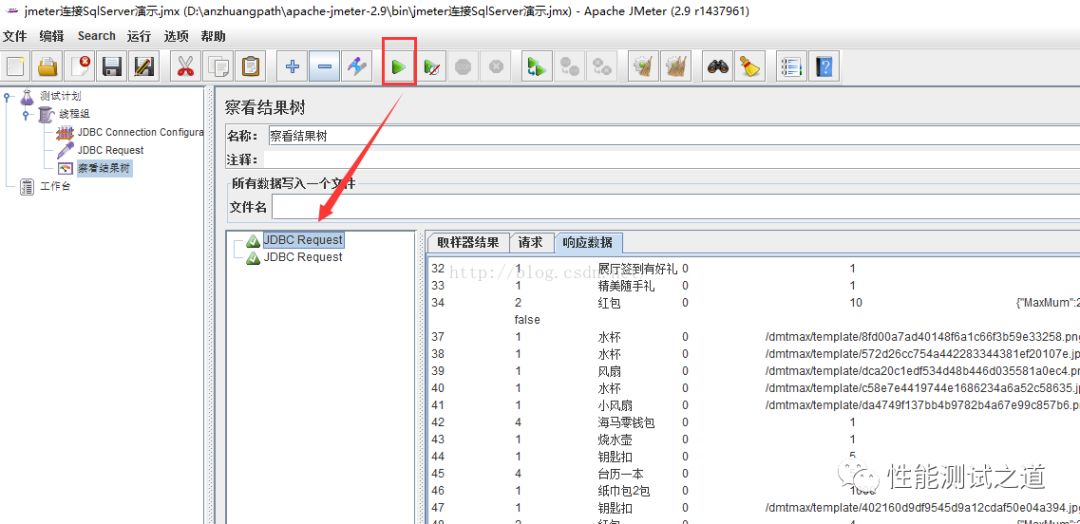The width and height of the screenshot is (1080, 524).
Task: Click the false value in response data
Action: [x=528, y=320]
